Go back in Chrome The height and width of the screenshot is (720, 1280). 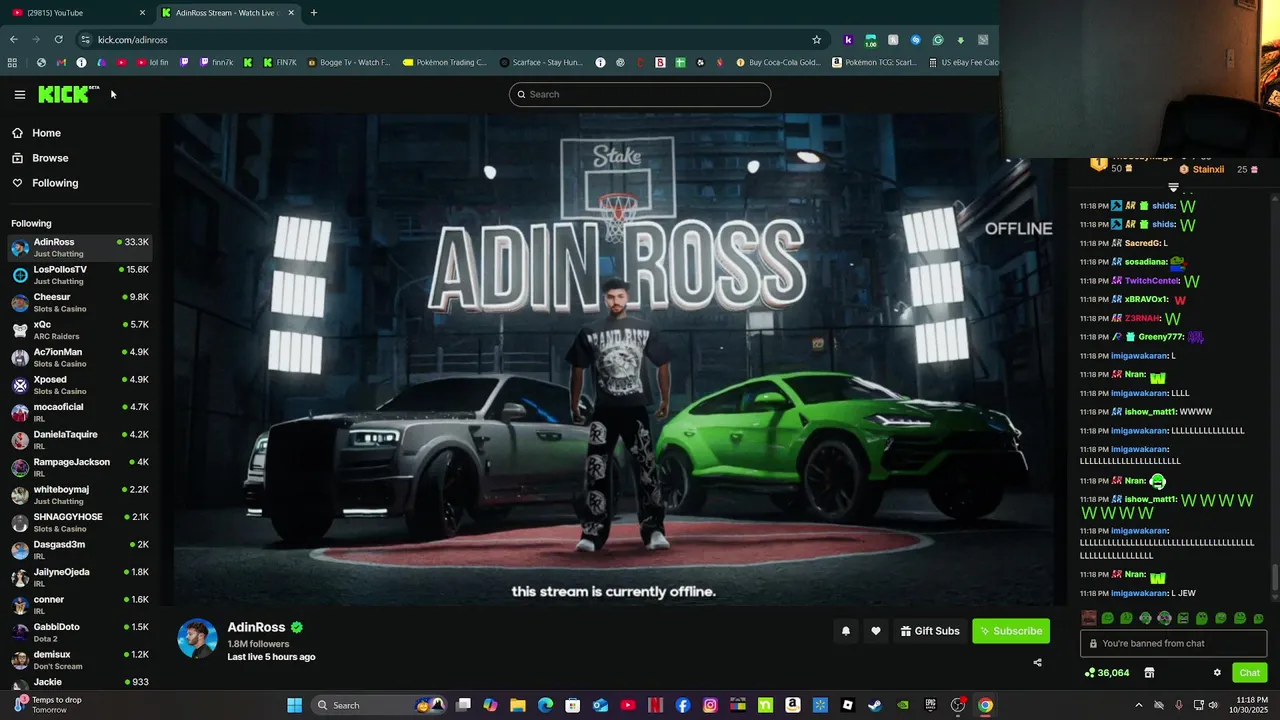click(13, 40)
